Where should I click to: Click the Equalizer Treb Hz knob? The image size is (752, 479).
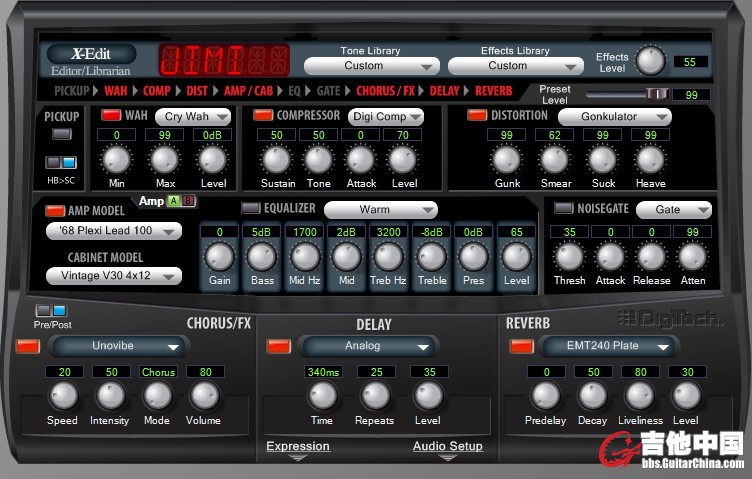click(388, 257)
